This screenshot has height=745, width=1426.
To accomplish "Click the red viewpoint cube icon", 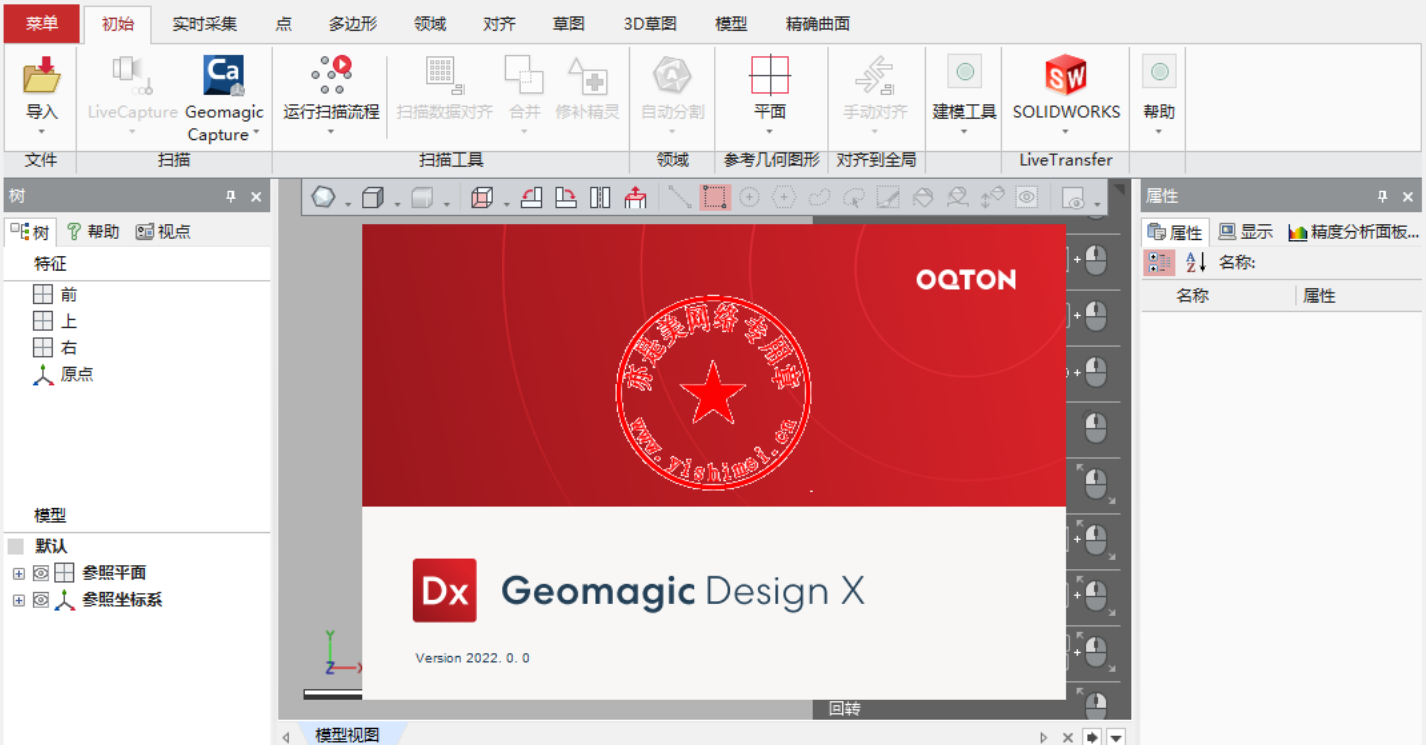I will pyautogui.click(x=482, y=198).
